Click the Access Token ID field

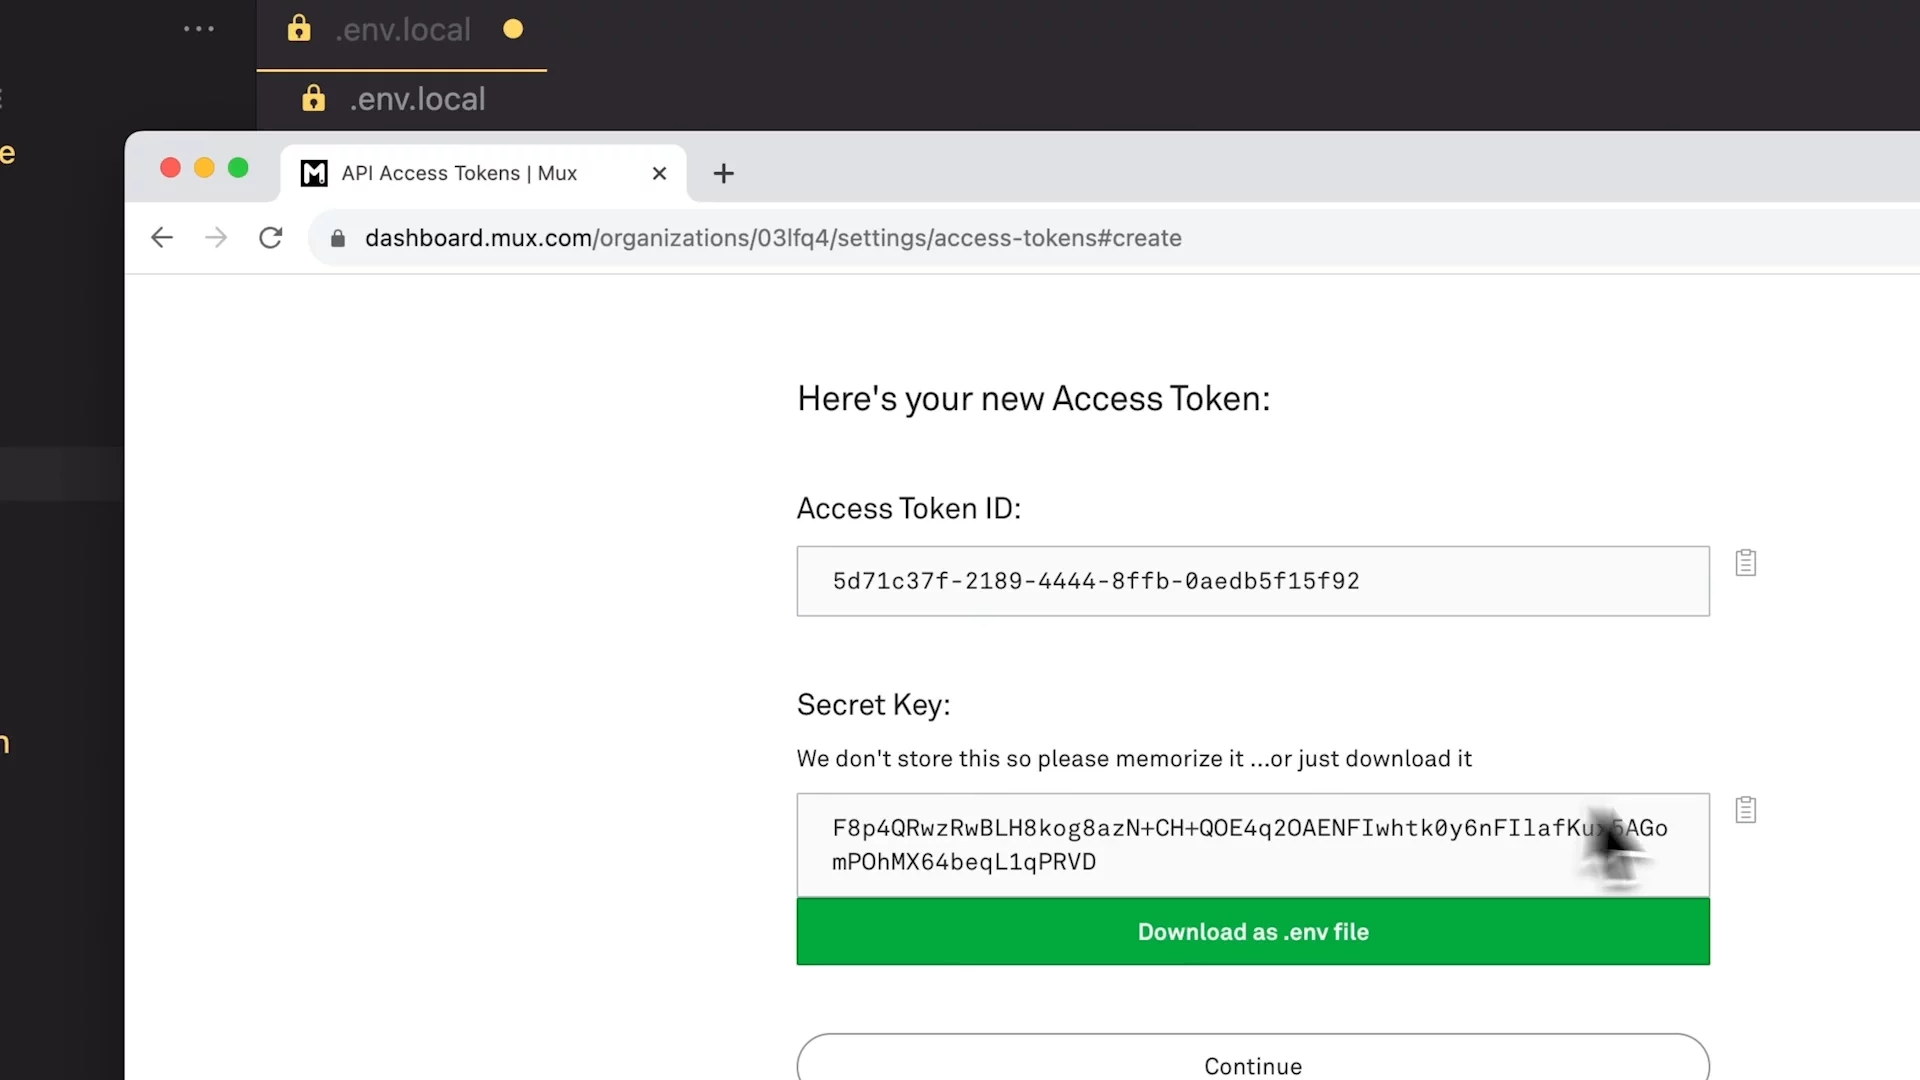1252,581
